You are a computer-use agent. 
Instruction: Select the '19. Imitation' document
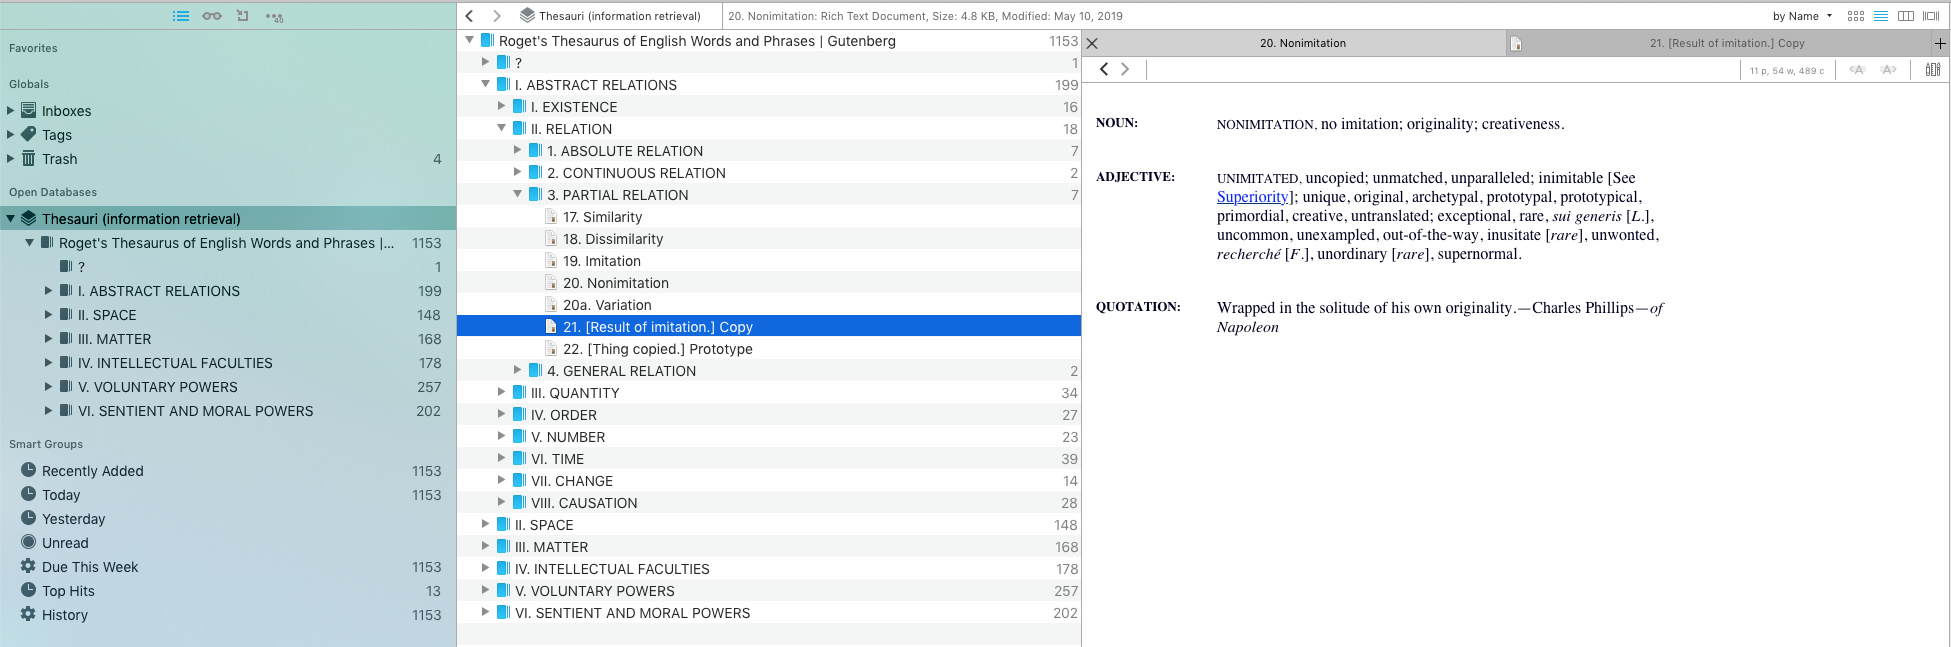click(601, 261)
